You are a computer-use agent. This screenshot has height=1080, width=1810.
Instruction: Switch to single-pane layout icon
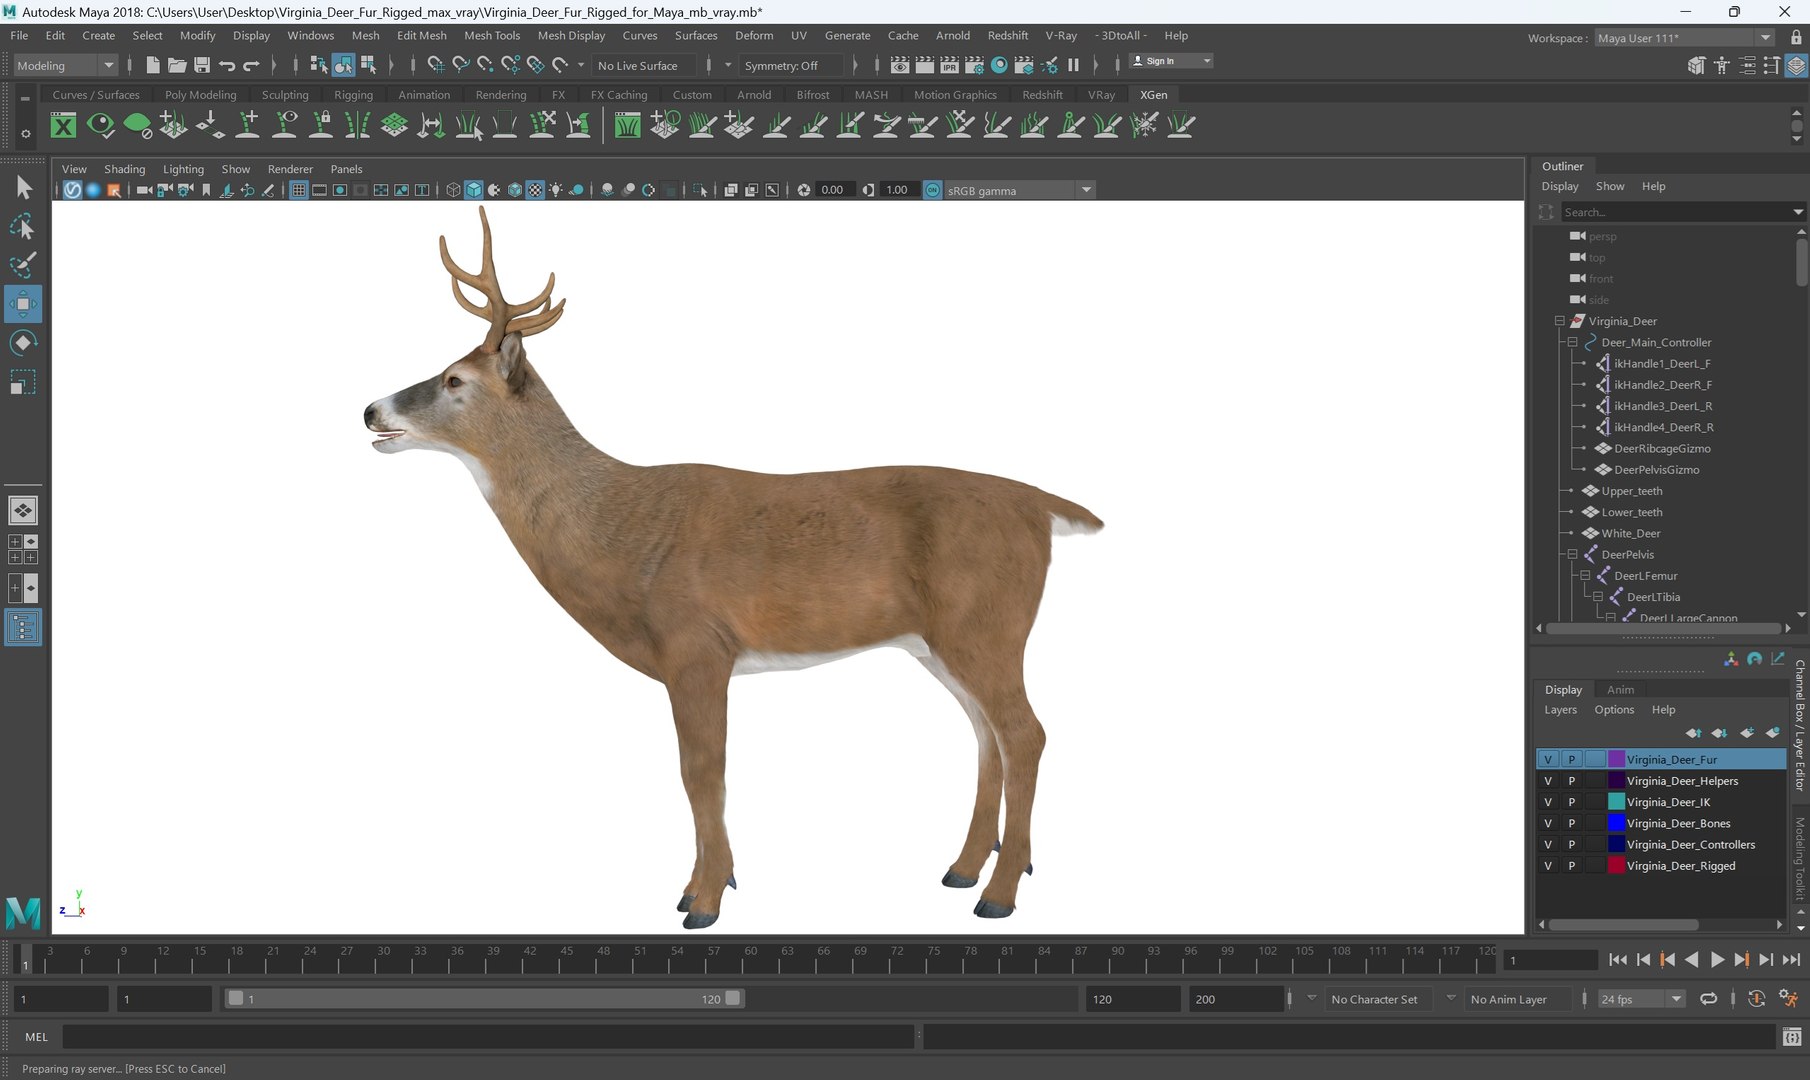pos(23,511)
